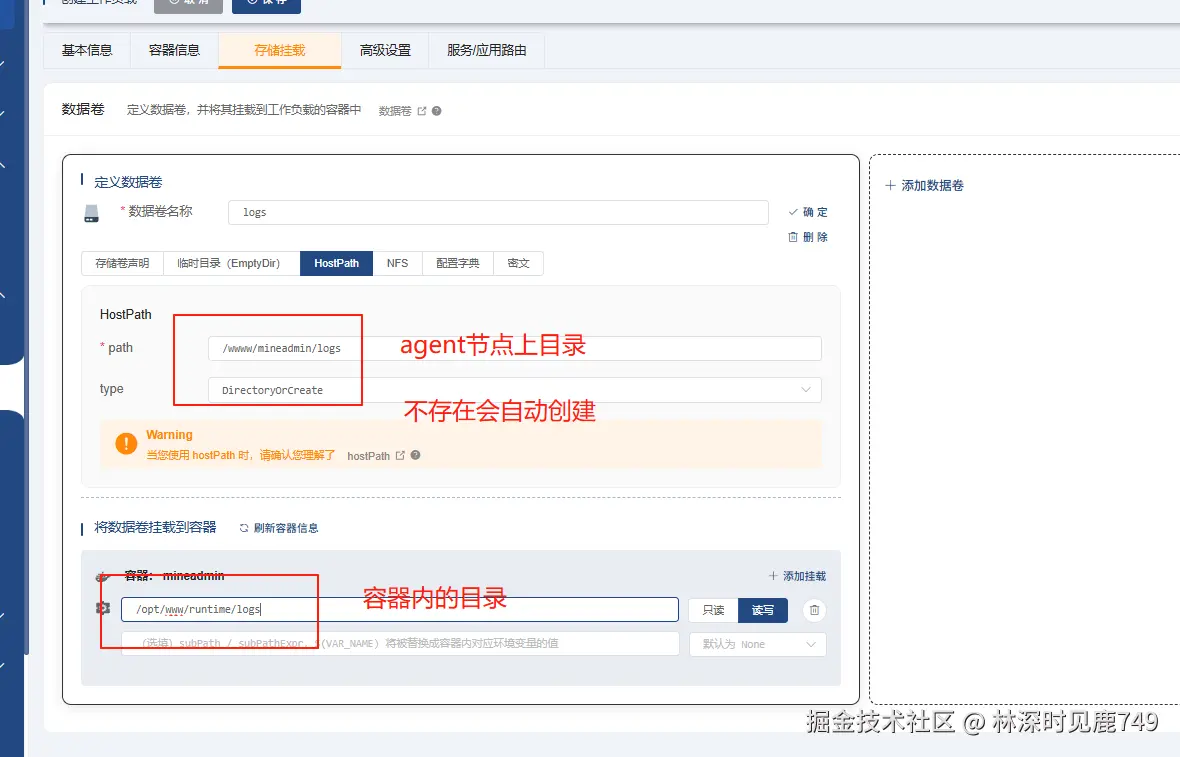1180x757 pixels.
Task: Click the plus icon beside 添加数据卷
Action: coord(890,185)
